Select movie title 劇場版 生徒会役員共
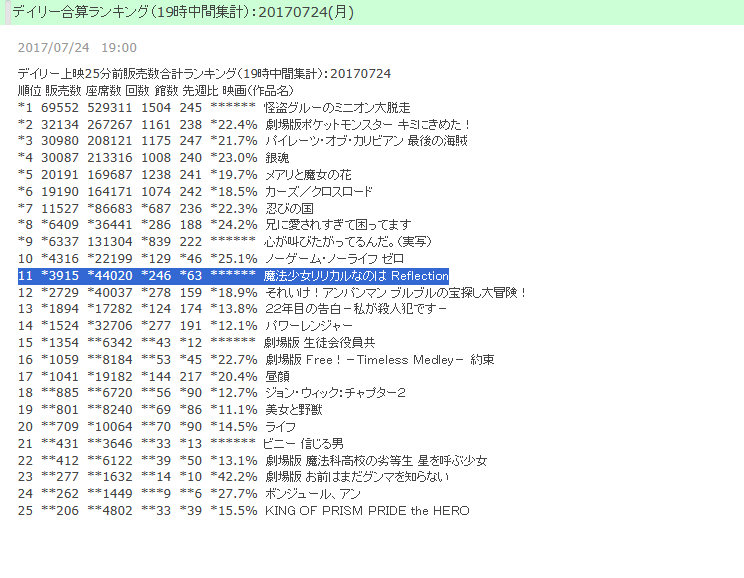Screen dimensions: 744x578 (319, 343)
